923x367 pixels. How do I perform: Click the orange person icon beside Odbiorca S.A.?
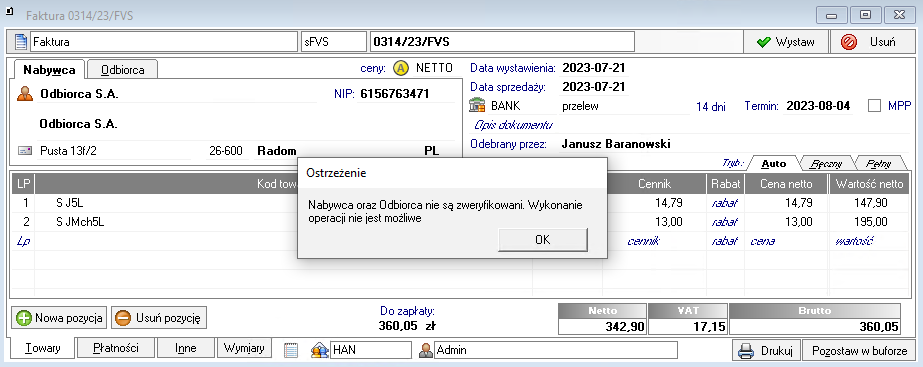pos(25,94)
